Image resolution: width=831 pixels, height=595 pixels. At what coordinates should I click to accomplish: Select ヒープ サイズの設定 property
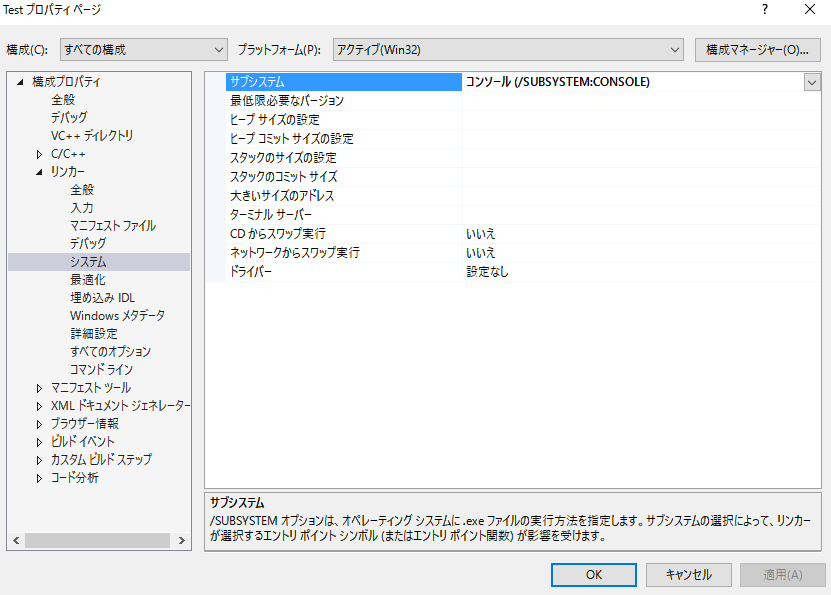click(x=344, y=120)
